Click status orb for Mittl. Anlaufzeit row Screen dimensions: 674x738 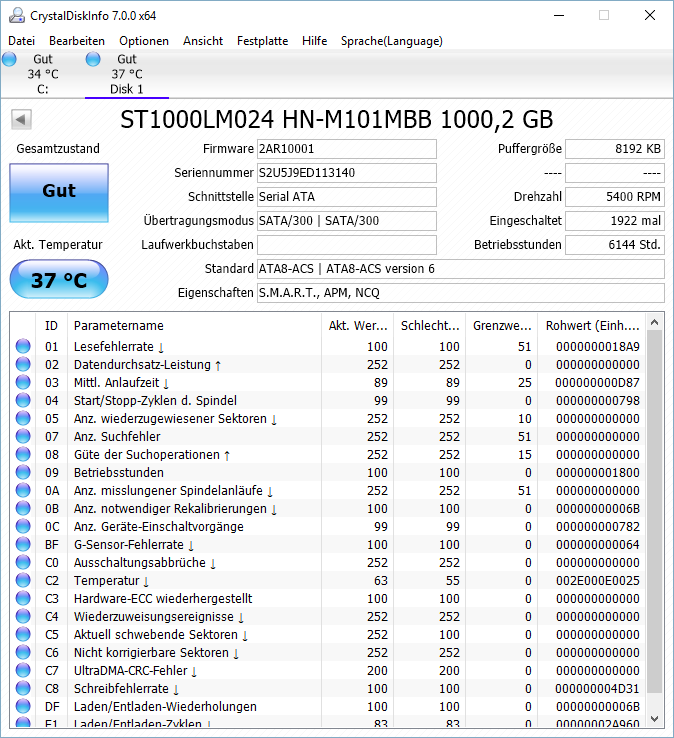[x=23, y=382]
